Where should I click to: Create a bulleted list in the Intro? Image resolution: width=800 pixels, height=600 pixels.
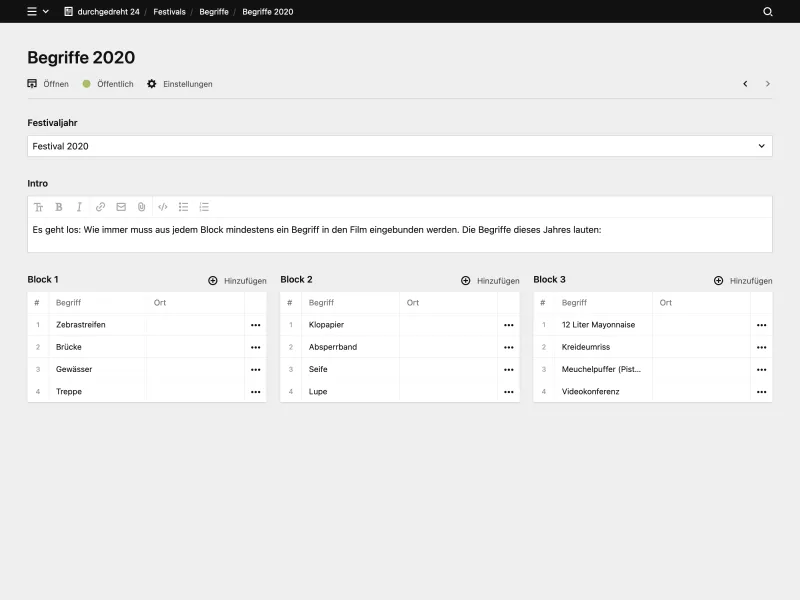pos(183,207)
